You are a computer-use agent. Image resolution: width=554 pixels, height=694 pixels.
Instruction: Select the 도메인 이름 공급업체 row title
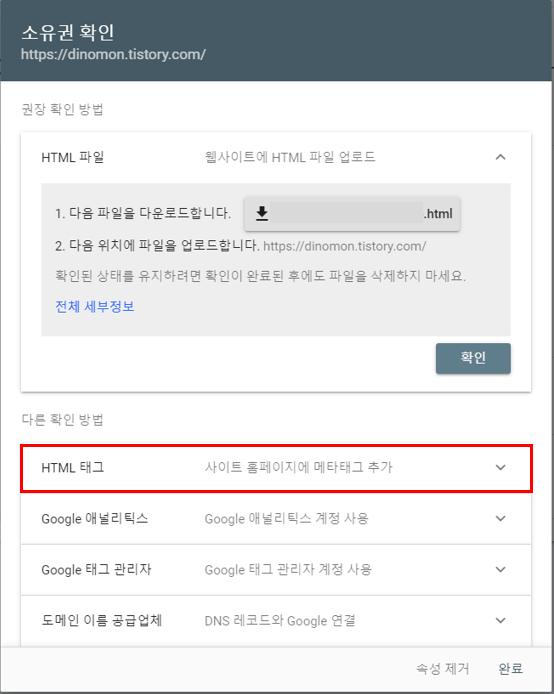click(x=102, y=621)
